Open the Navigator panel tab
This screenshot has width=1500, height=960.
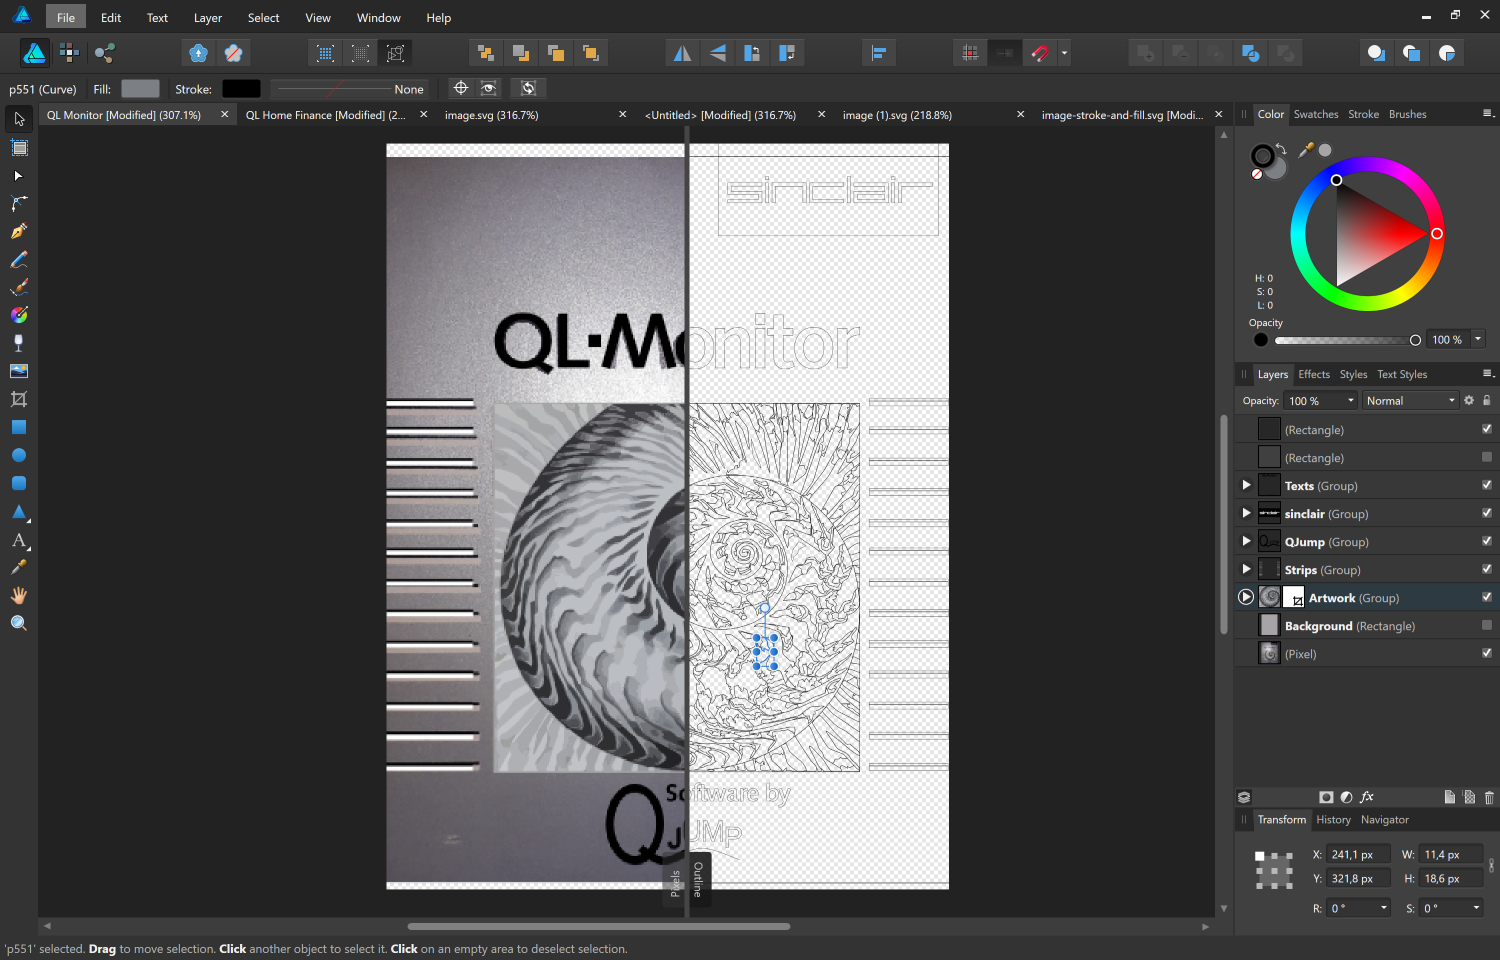pos(1385,819)
